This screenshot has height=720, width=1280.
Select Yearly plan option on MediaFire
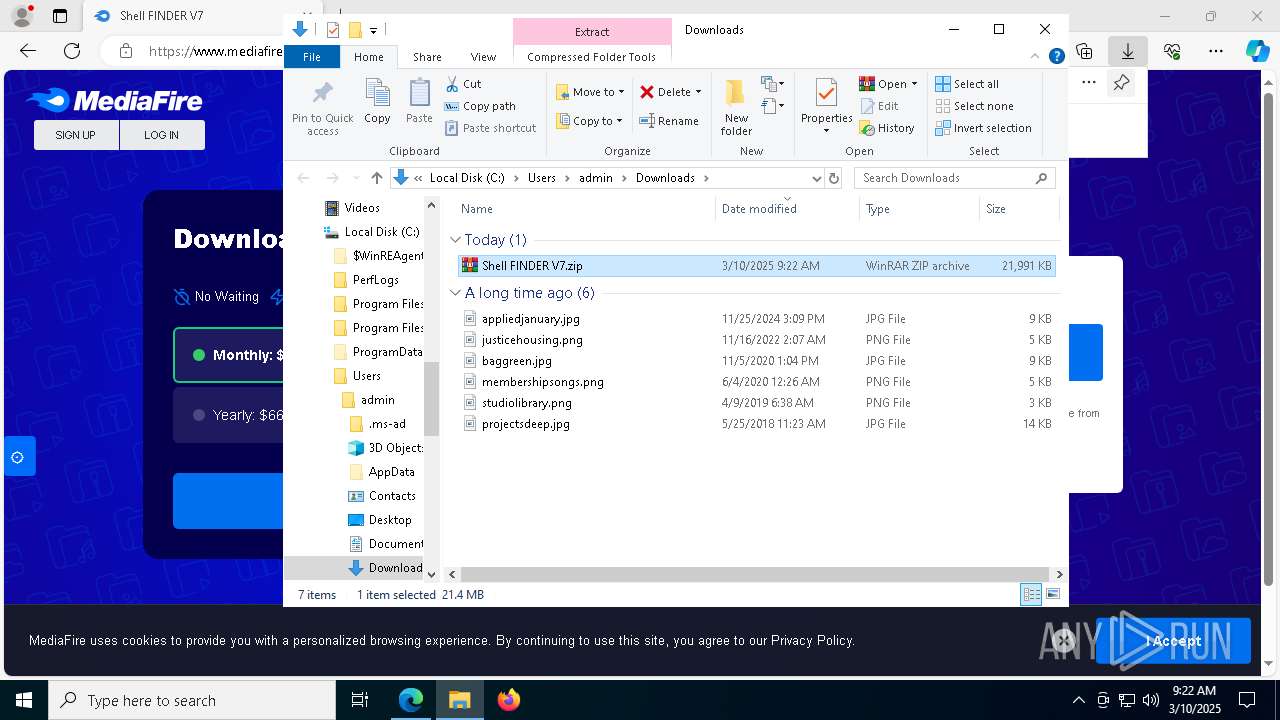coord(228,415)
